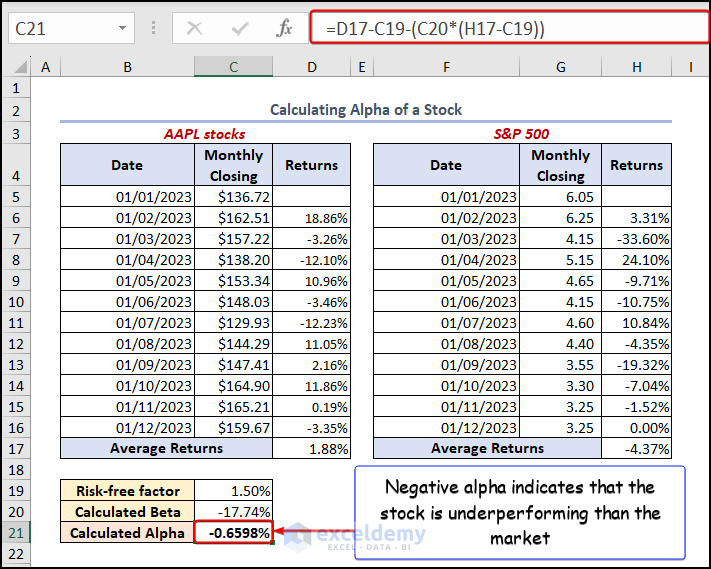Select row 1 header
Screen dimensions: 711x569
(x=16, y=88)
